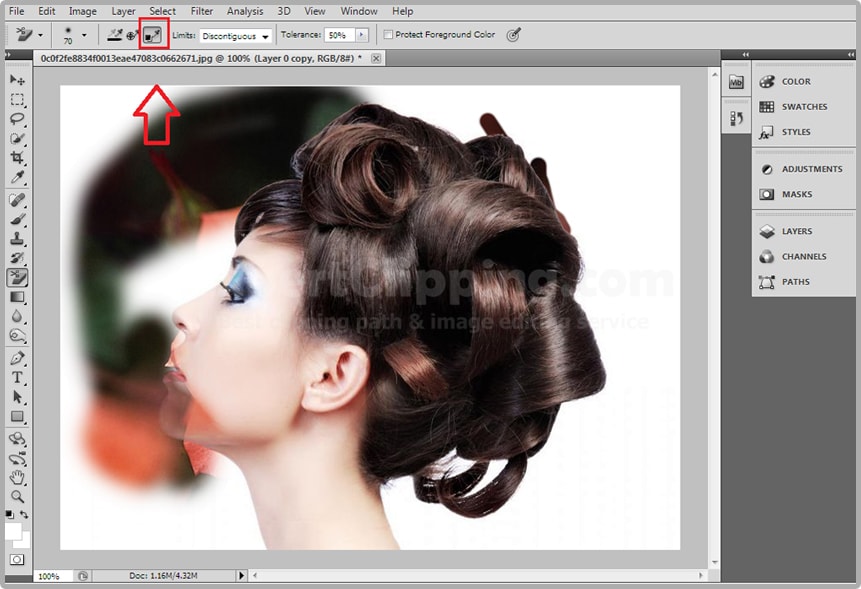This screenshot has width=861, height=589.
Task: Toggle tablet pressure size icon
Action: (513, 35)
